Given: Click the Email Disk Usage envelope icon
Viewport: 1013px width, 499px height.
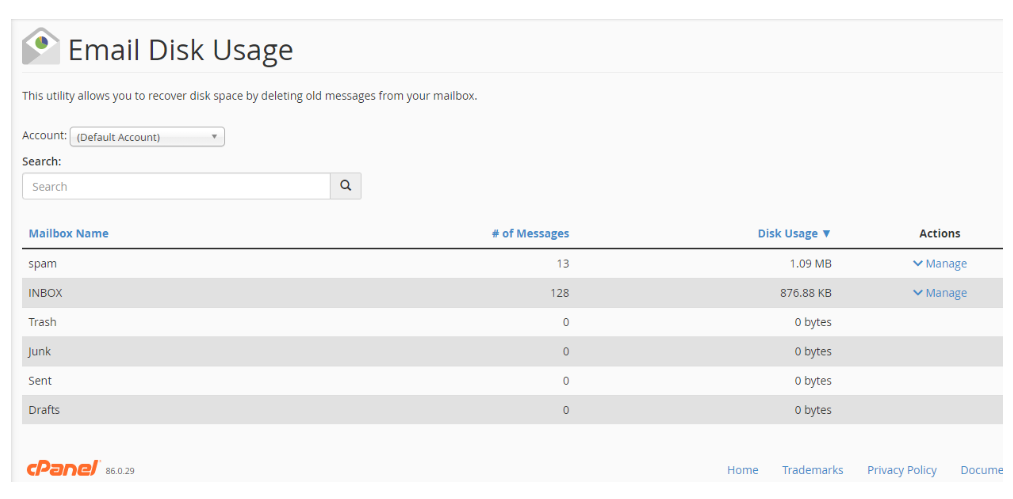Looking at the screenshot, I should (x=41, y=47).
